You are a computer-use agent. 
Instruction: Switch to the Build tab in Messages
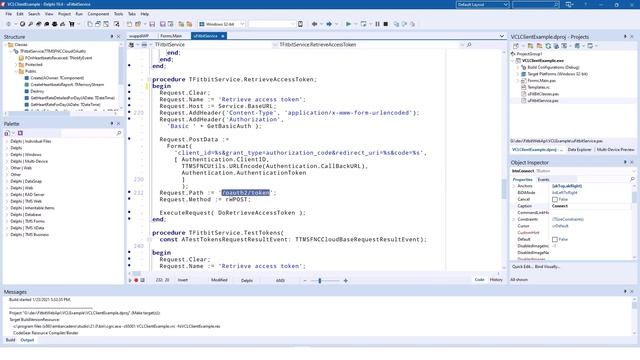tap(10, 340)
